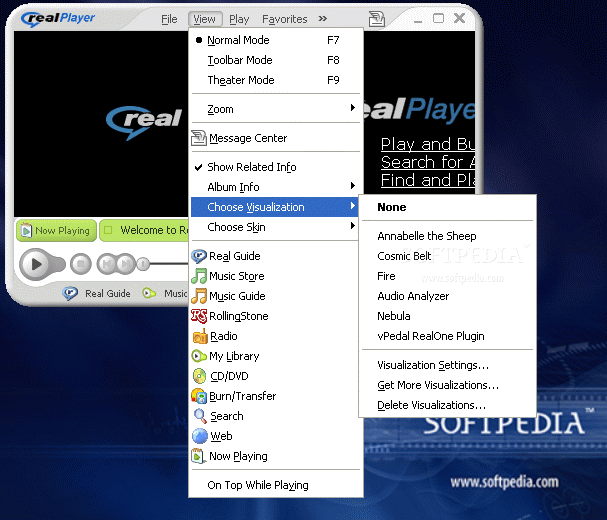Screen dimensions: 607x520
Task: Open Choose Visualization submenu
Action: 276,207
